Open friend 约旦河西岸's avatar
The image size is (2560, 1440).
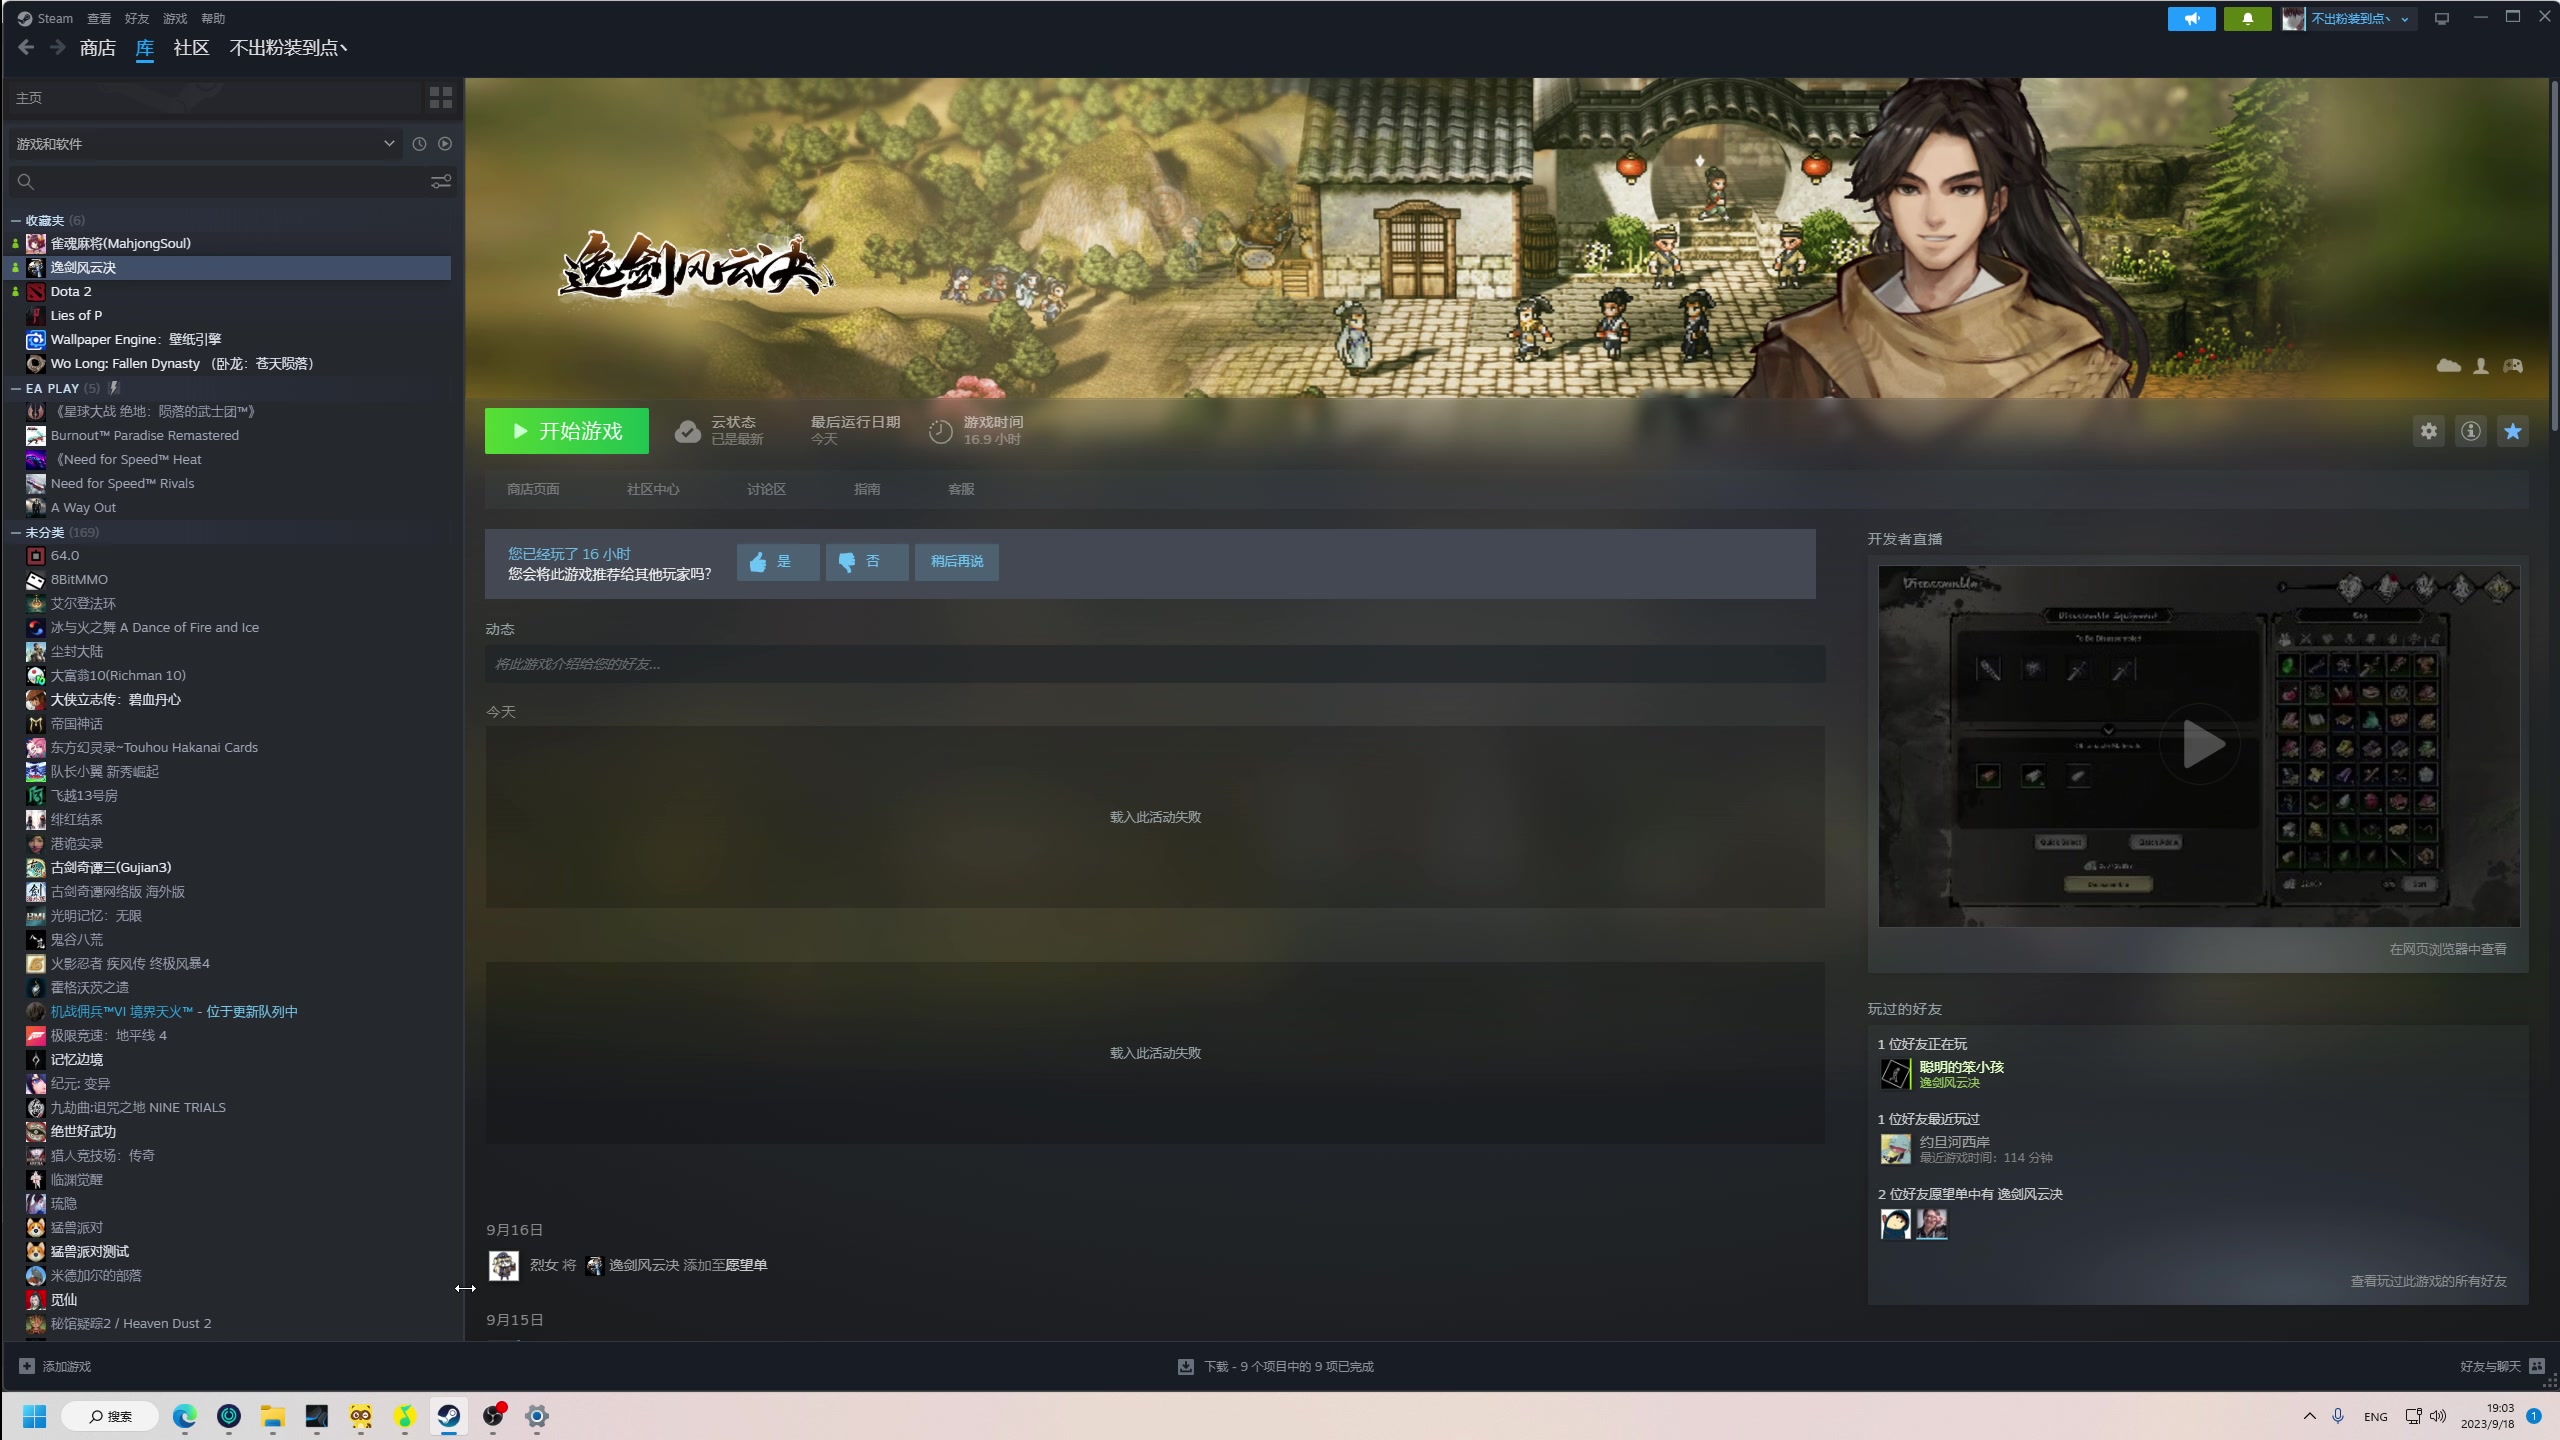coord(1895,1149)
